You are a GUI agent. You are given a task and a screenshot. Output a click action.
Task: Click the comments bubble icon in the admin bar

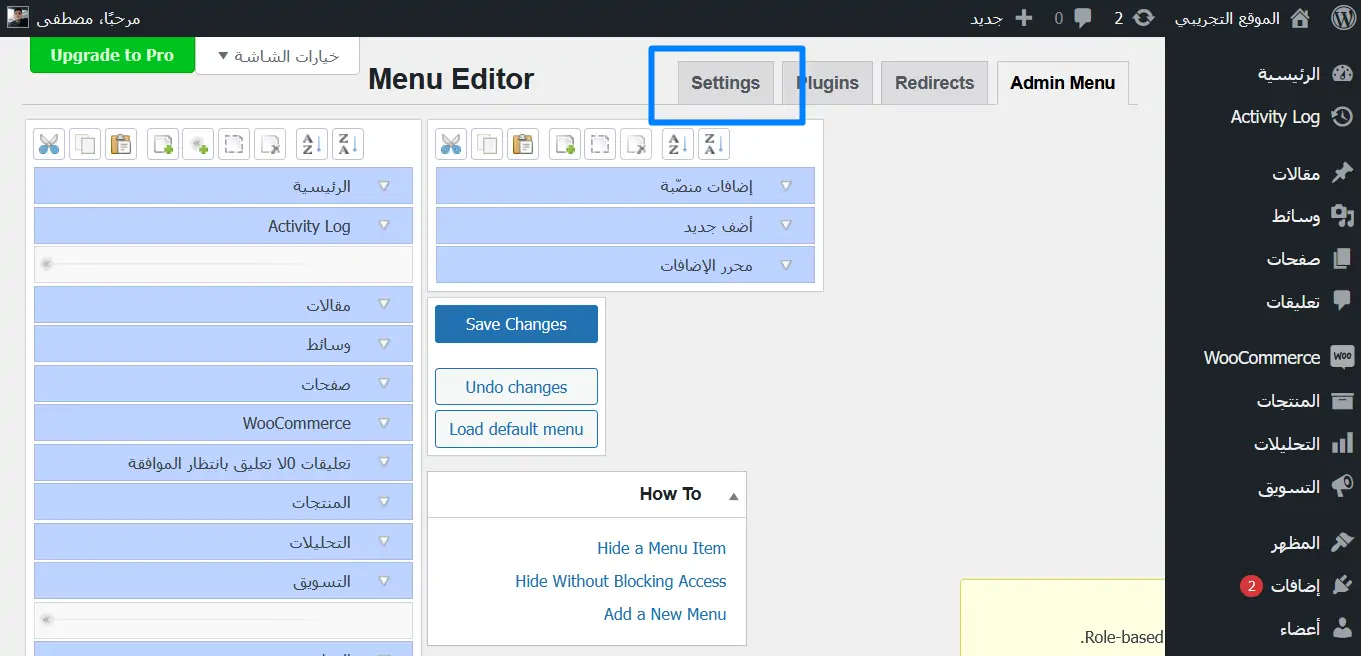pos(1083,18)
